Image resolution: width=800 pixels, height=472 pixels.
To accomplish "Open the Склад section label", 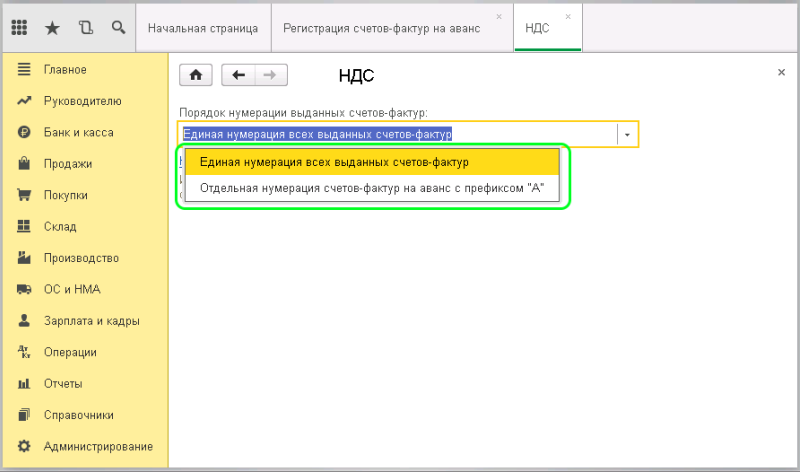I will pyautogui.click(x=60, y=227).
